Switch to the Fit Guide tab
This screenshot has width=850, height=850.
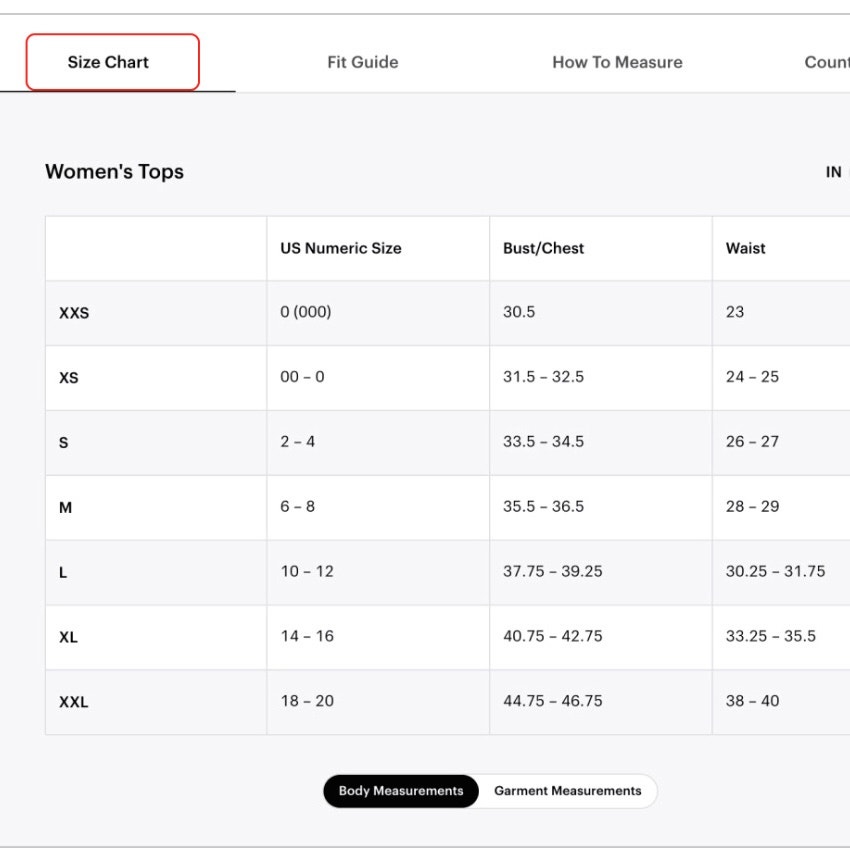click(363, 62)
